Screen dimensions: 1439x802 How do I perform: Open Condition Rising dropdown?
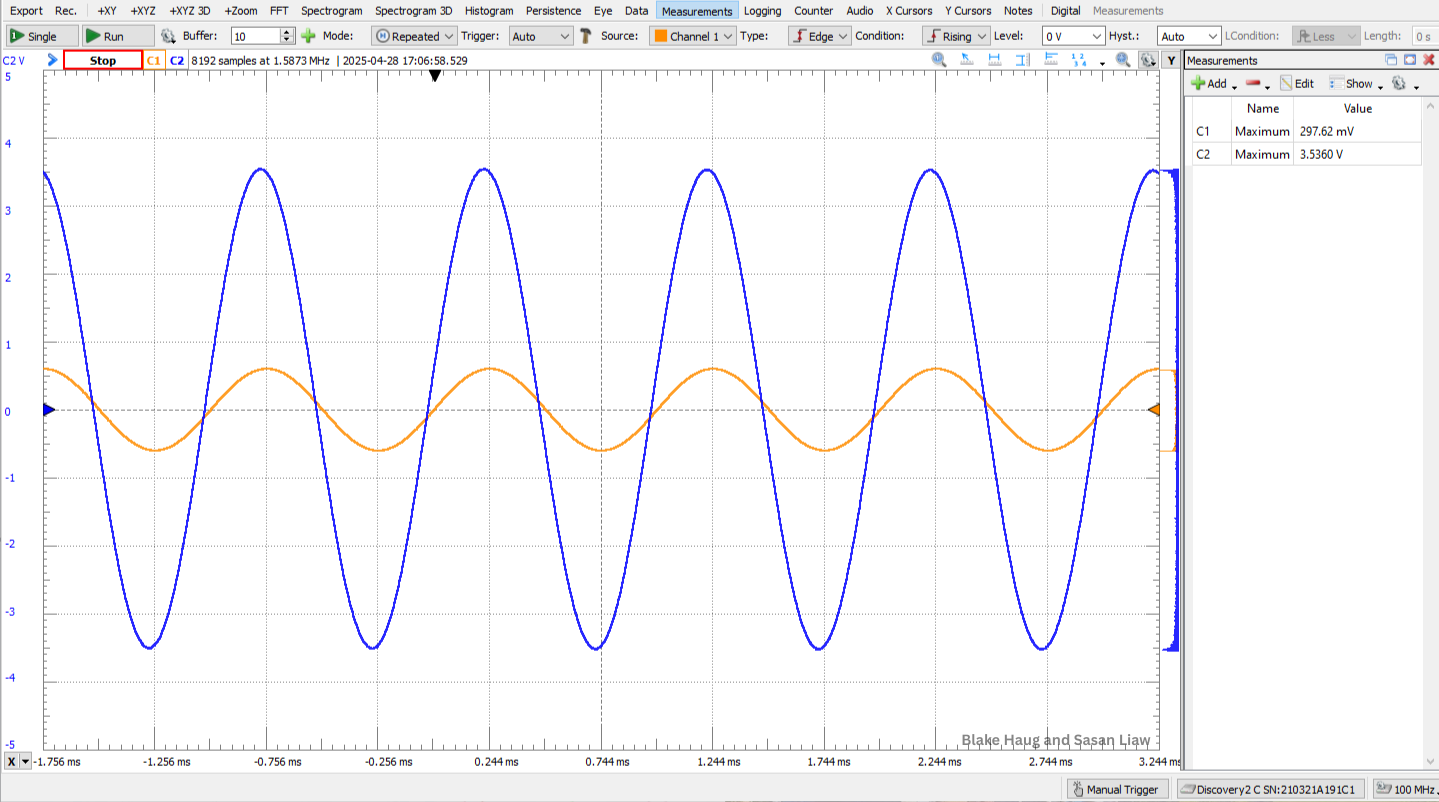(955, 36)
